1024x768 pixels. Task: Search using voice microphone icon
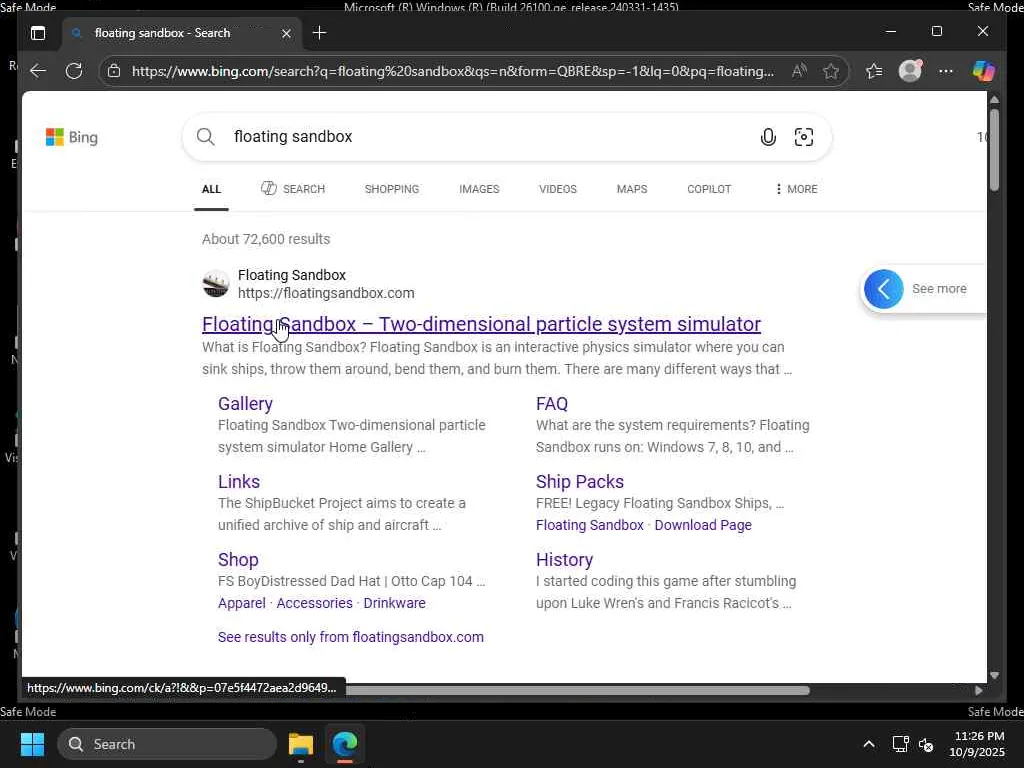(768, 136)
